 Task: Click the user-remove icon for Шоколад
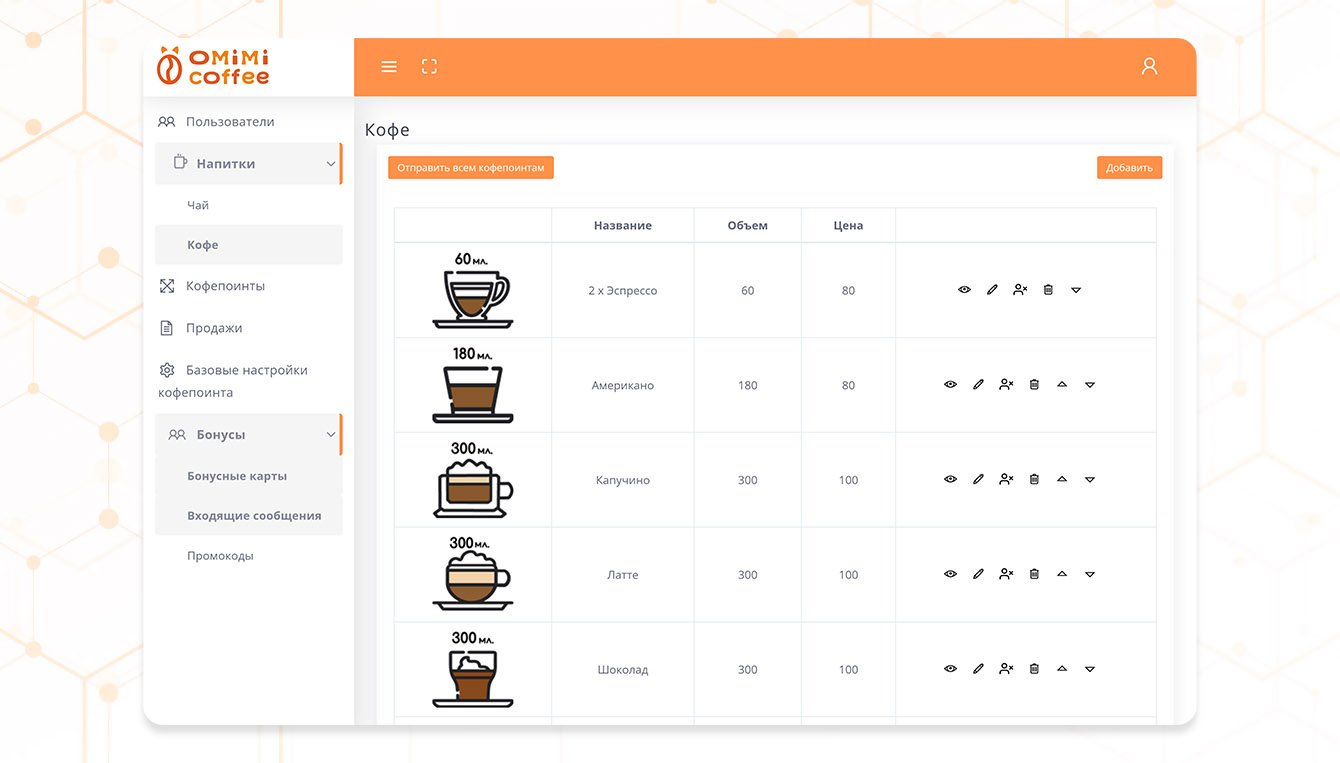(1006, 670)
